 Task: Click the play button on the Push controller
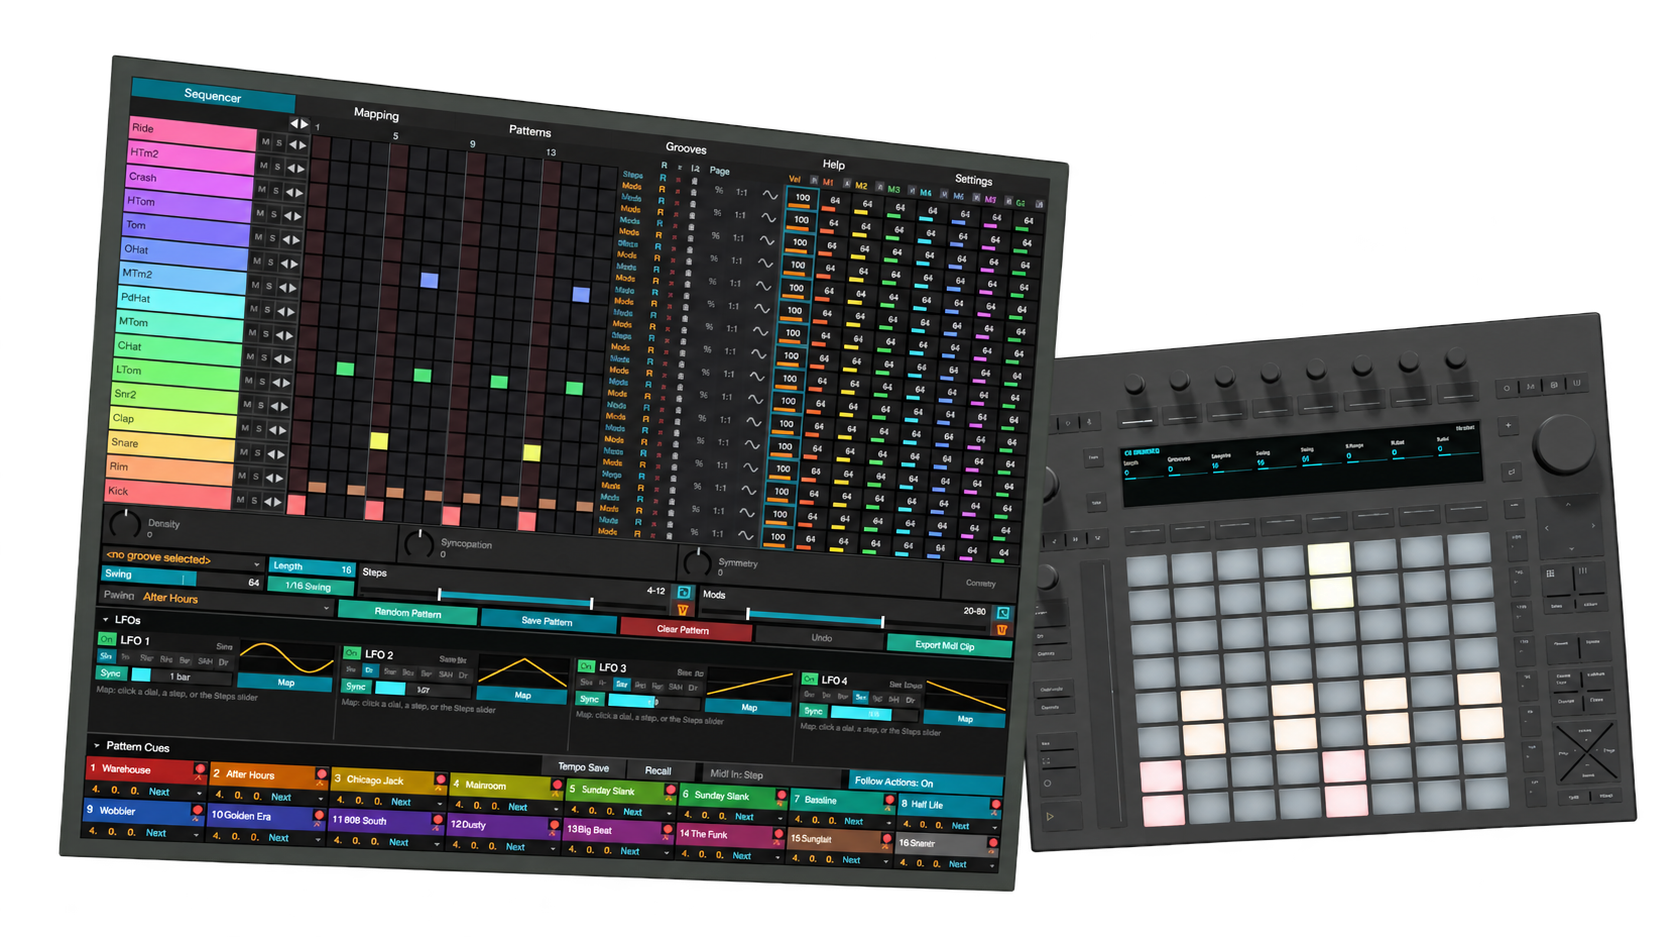tap(1050, 816)
